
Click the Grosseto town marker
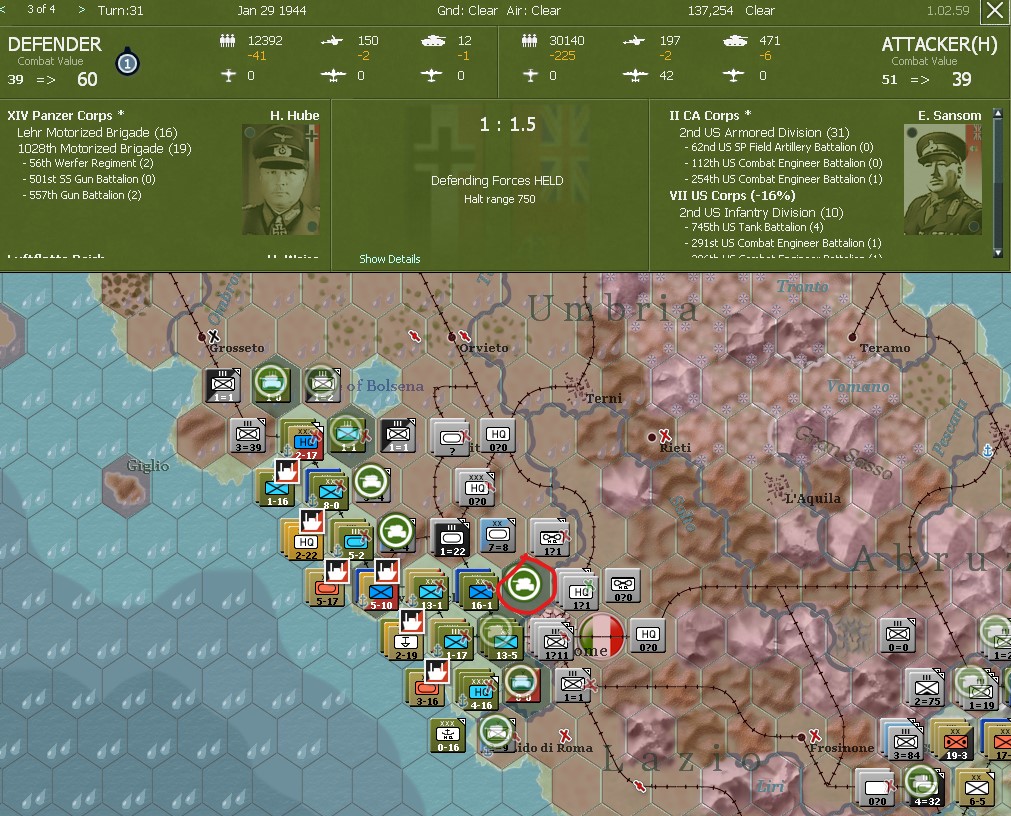point(201,337)
